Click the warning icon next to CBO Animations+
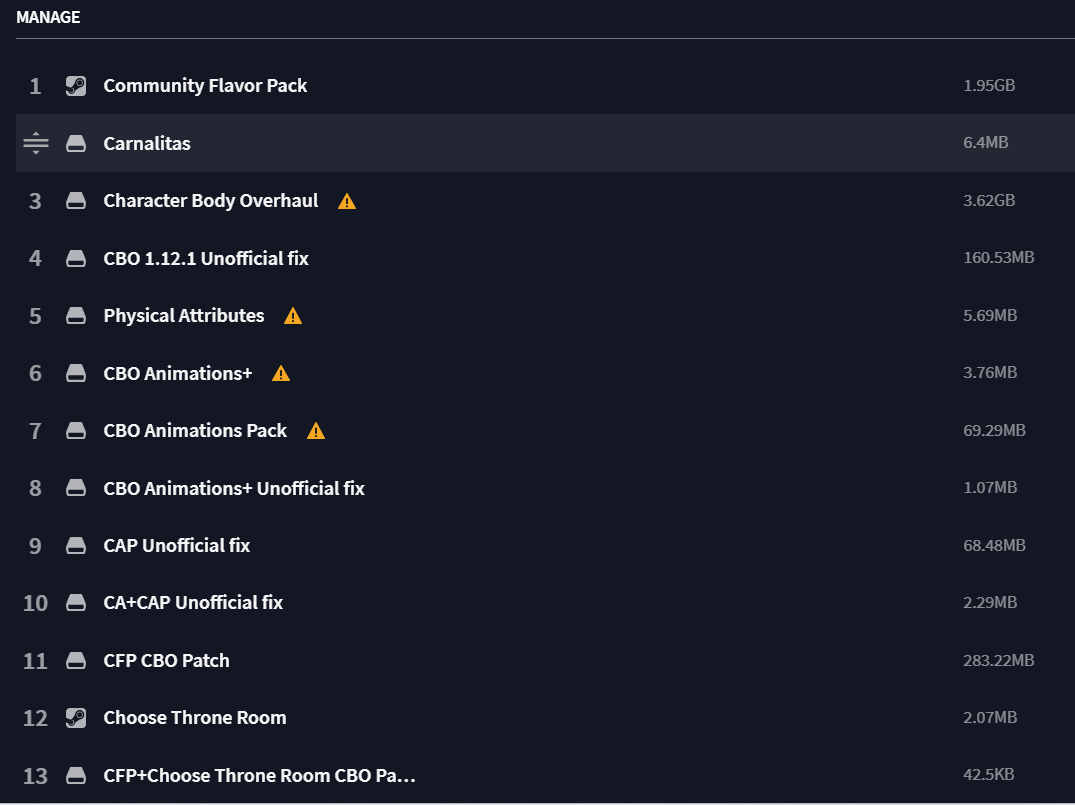The image size is (1075, 805). coord(281,373)
